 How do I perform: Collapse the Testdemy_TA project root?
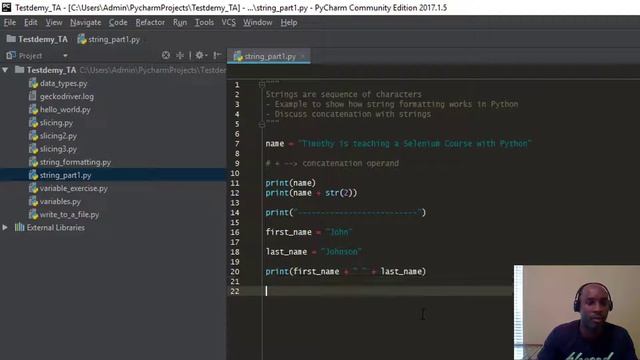(x=5, y=70)
